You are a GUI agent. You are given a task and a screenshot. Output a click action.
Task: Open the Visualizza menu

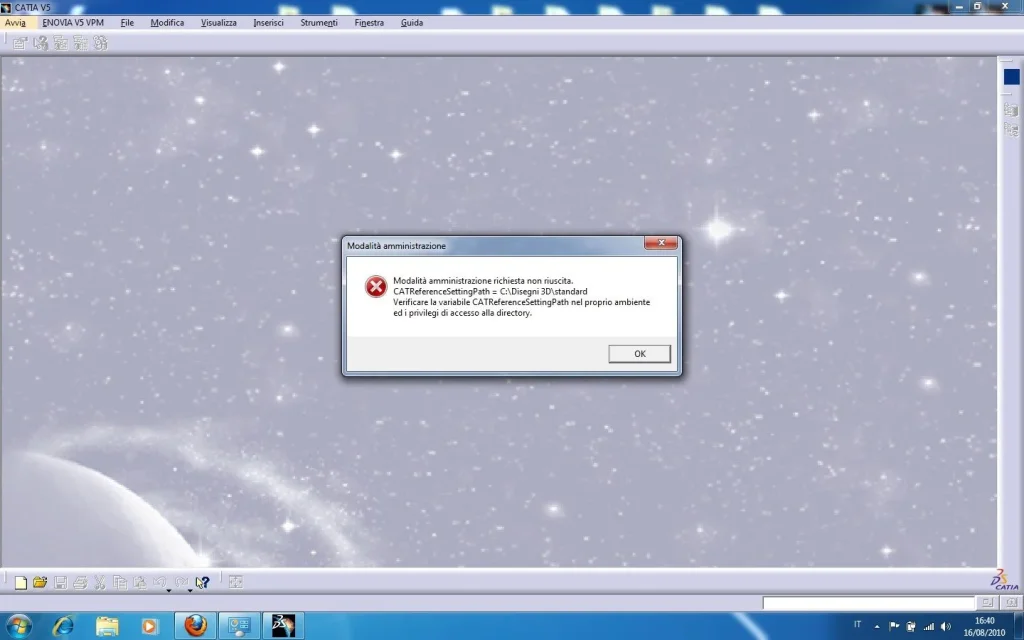pyautogui.click(x=219, y=22)
